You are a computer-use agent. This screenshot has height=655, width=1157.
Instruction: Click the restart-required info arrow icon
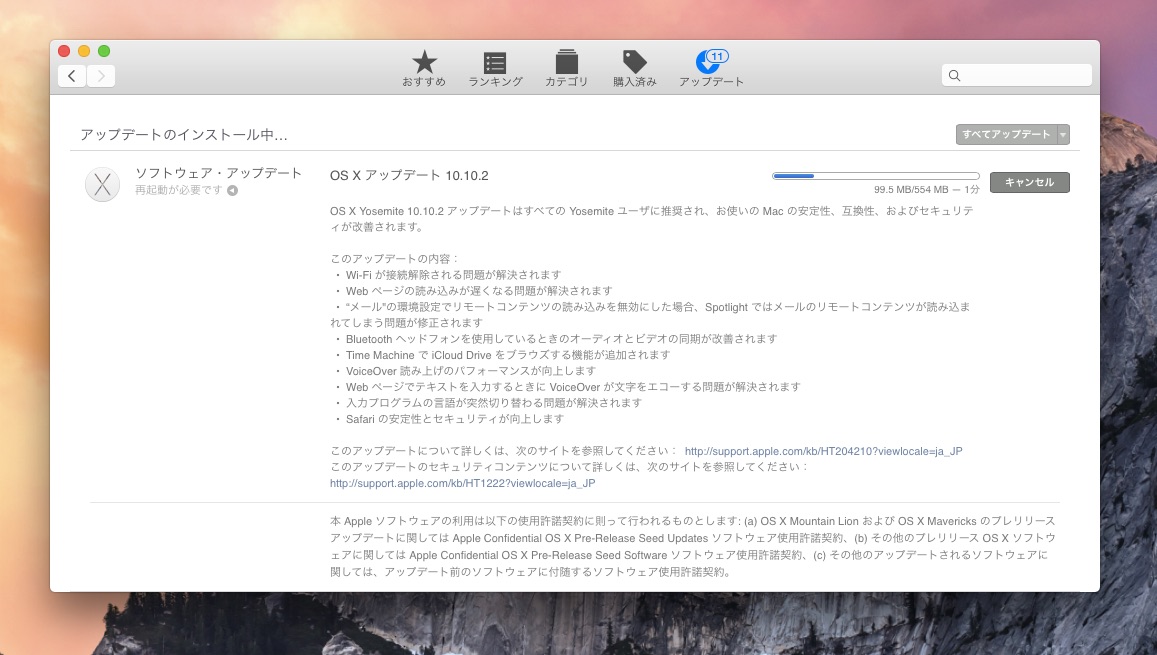point(232,190)
